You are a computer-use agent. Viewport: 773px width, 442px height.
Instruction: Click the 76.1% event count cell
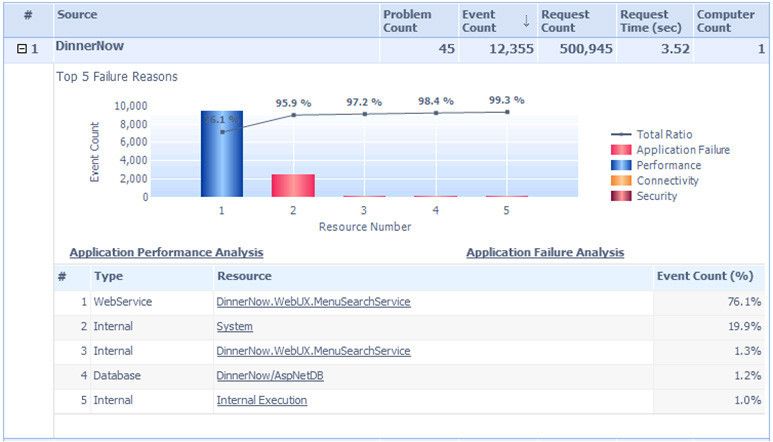coord(708,302)
